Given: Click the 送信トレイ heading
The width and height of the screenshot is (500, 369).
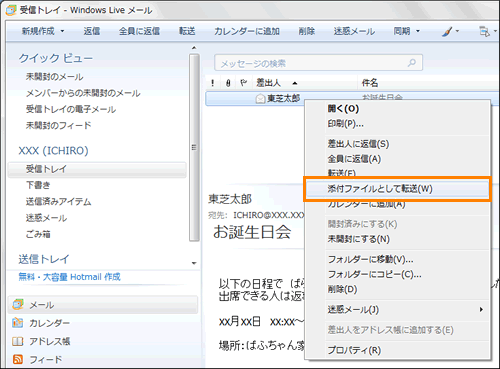Looking at the screenshot, I should coord(44,259).
